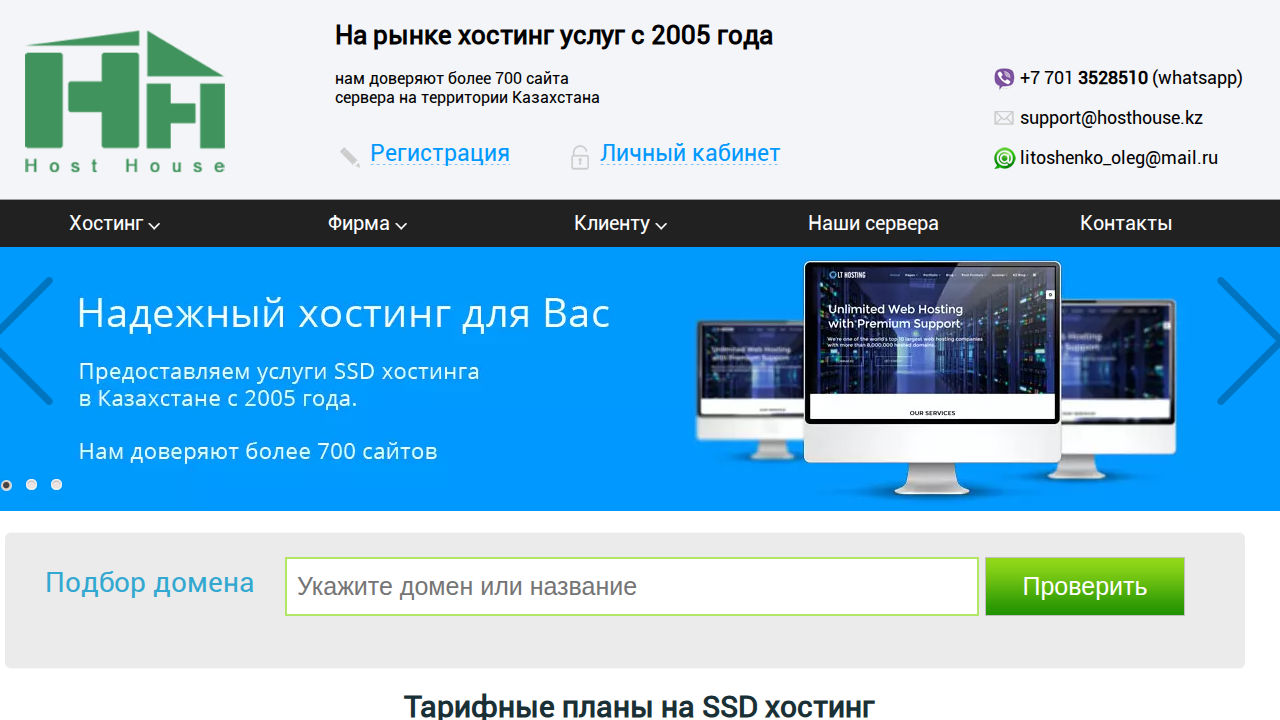Click the green Проверить button
1280x720 pixels.
coord(1085,586)
